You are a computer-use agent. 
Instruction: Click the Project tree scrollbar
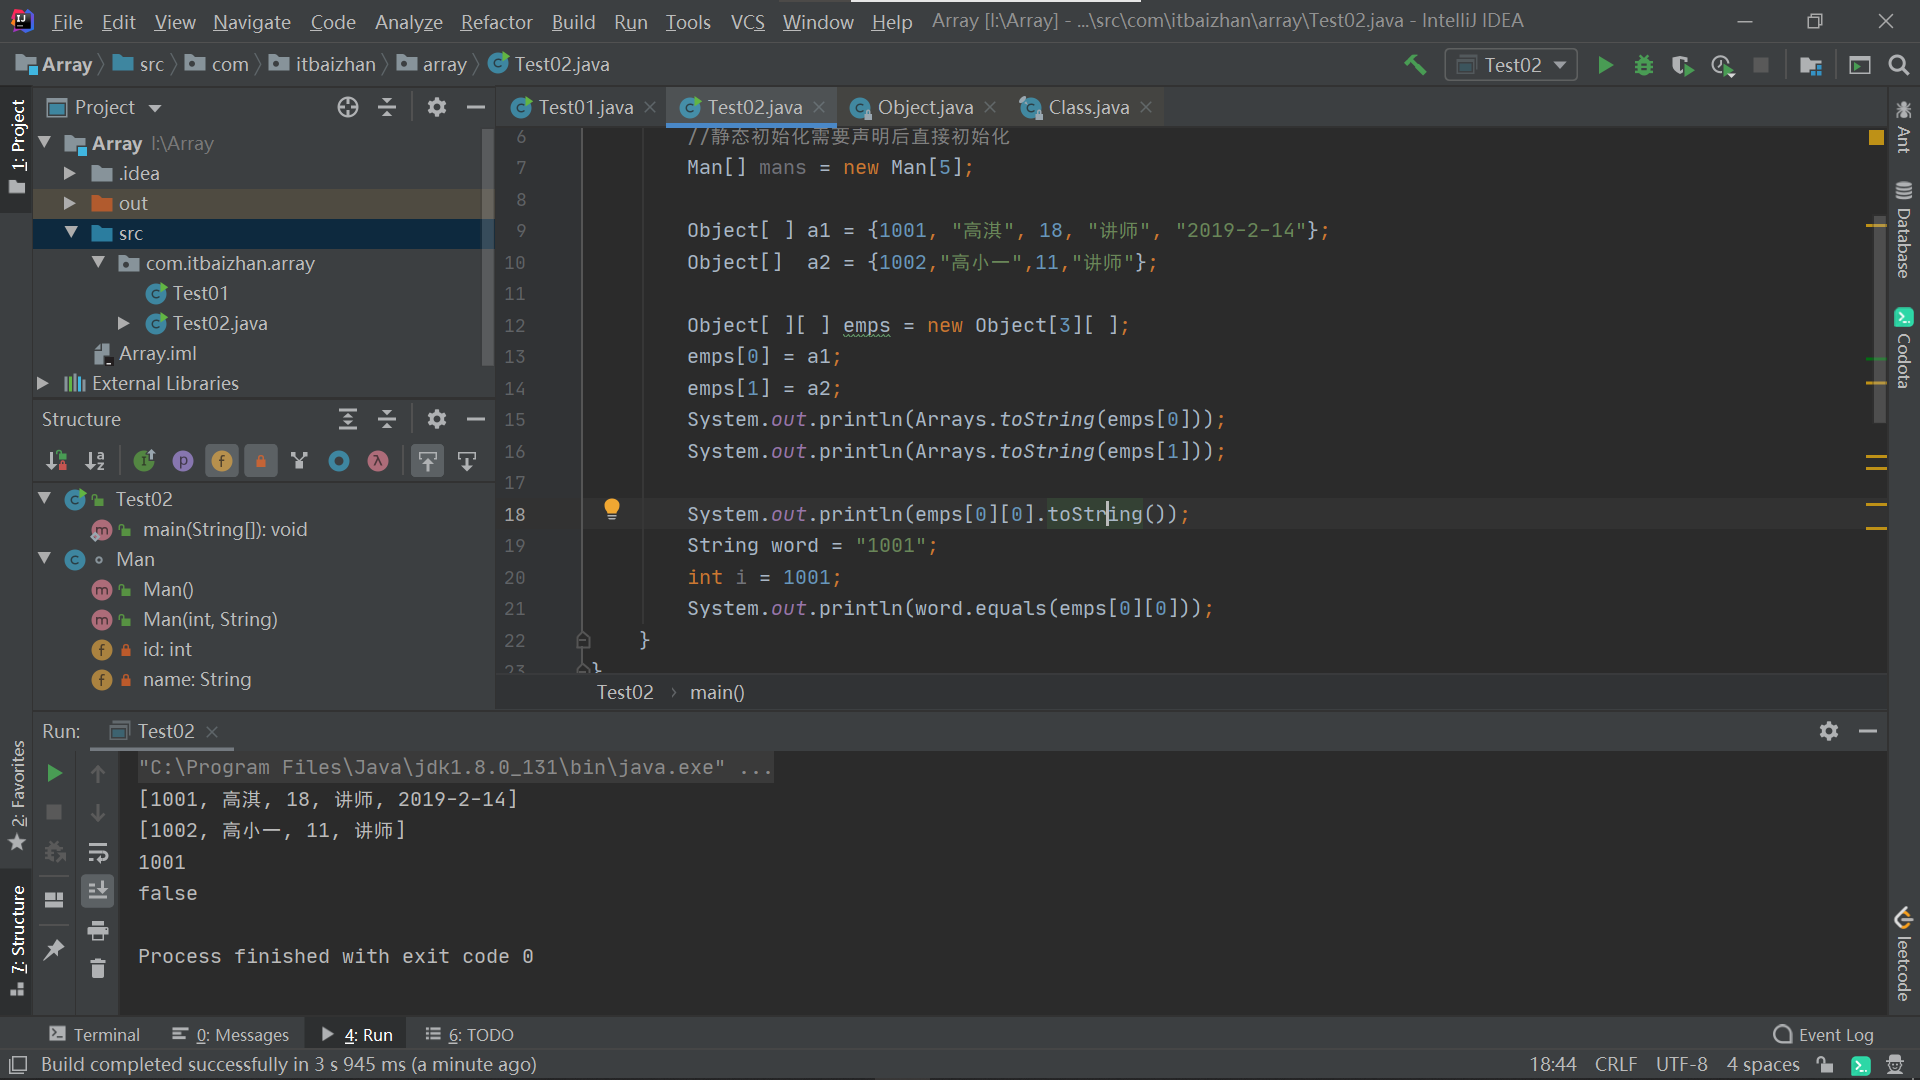[488, 247]
